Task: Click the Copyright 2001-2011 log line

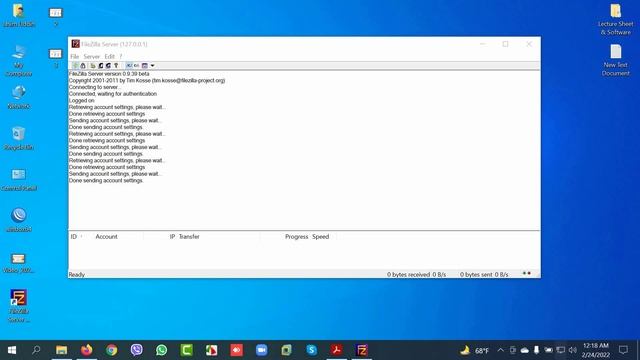Action: coord(147,80)
